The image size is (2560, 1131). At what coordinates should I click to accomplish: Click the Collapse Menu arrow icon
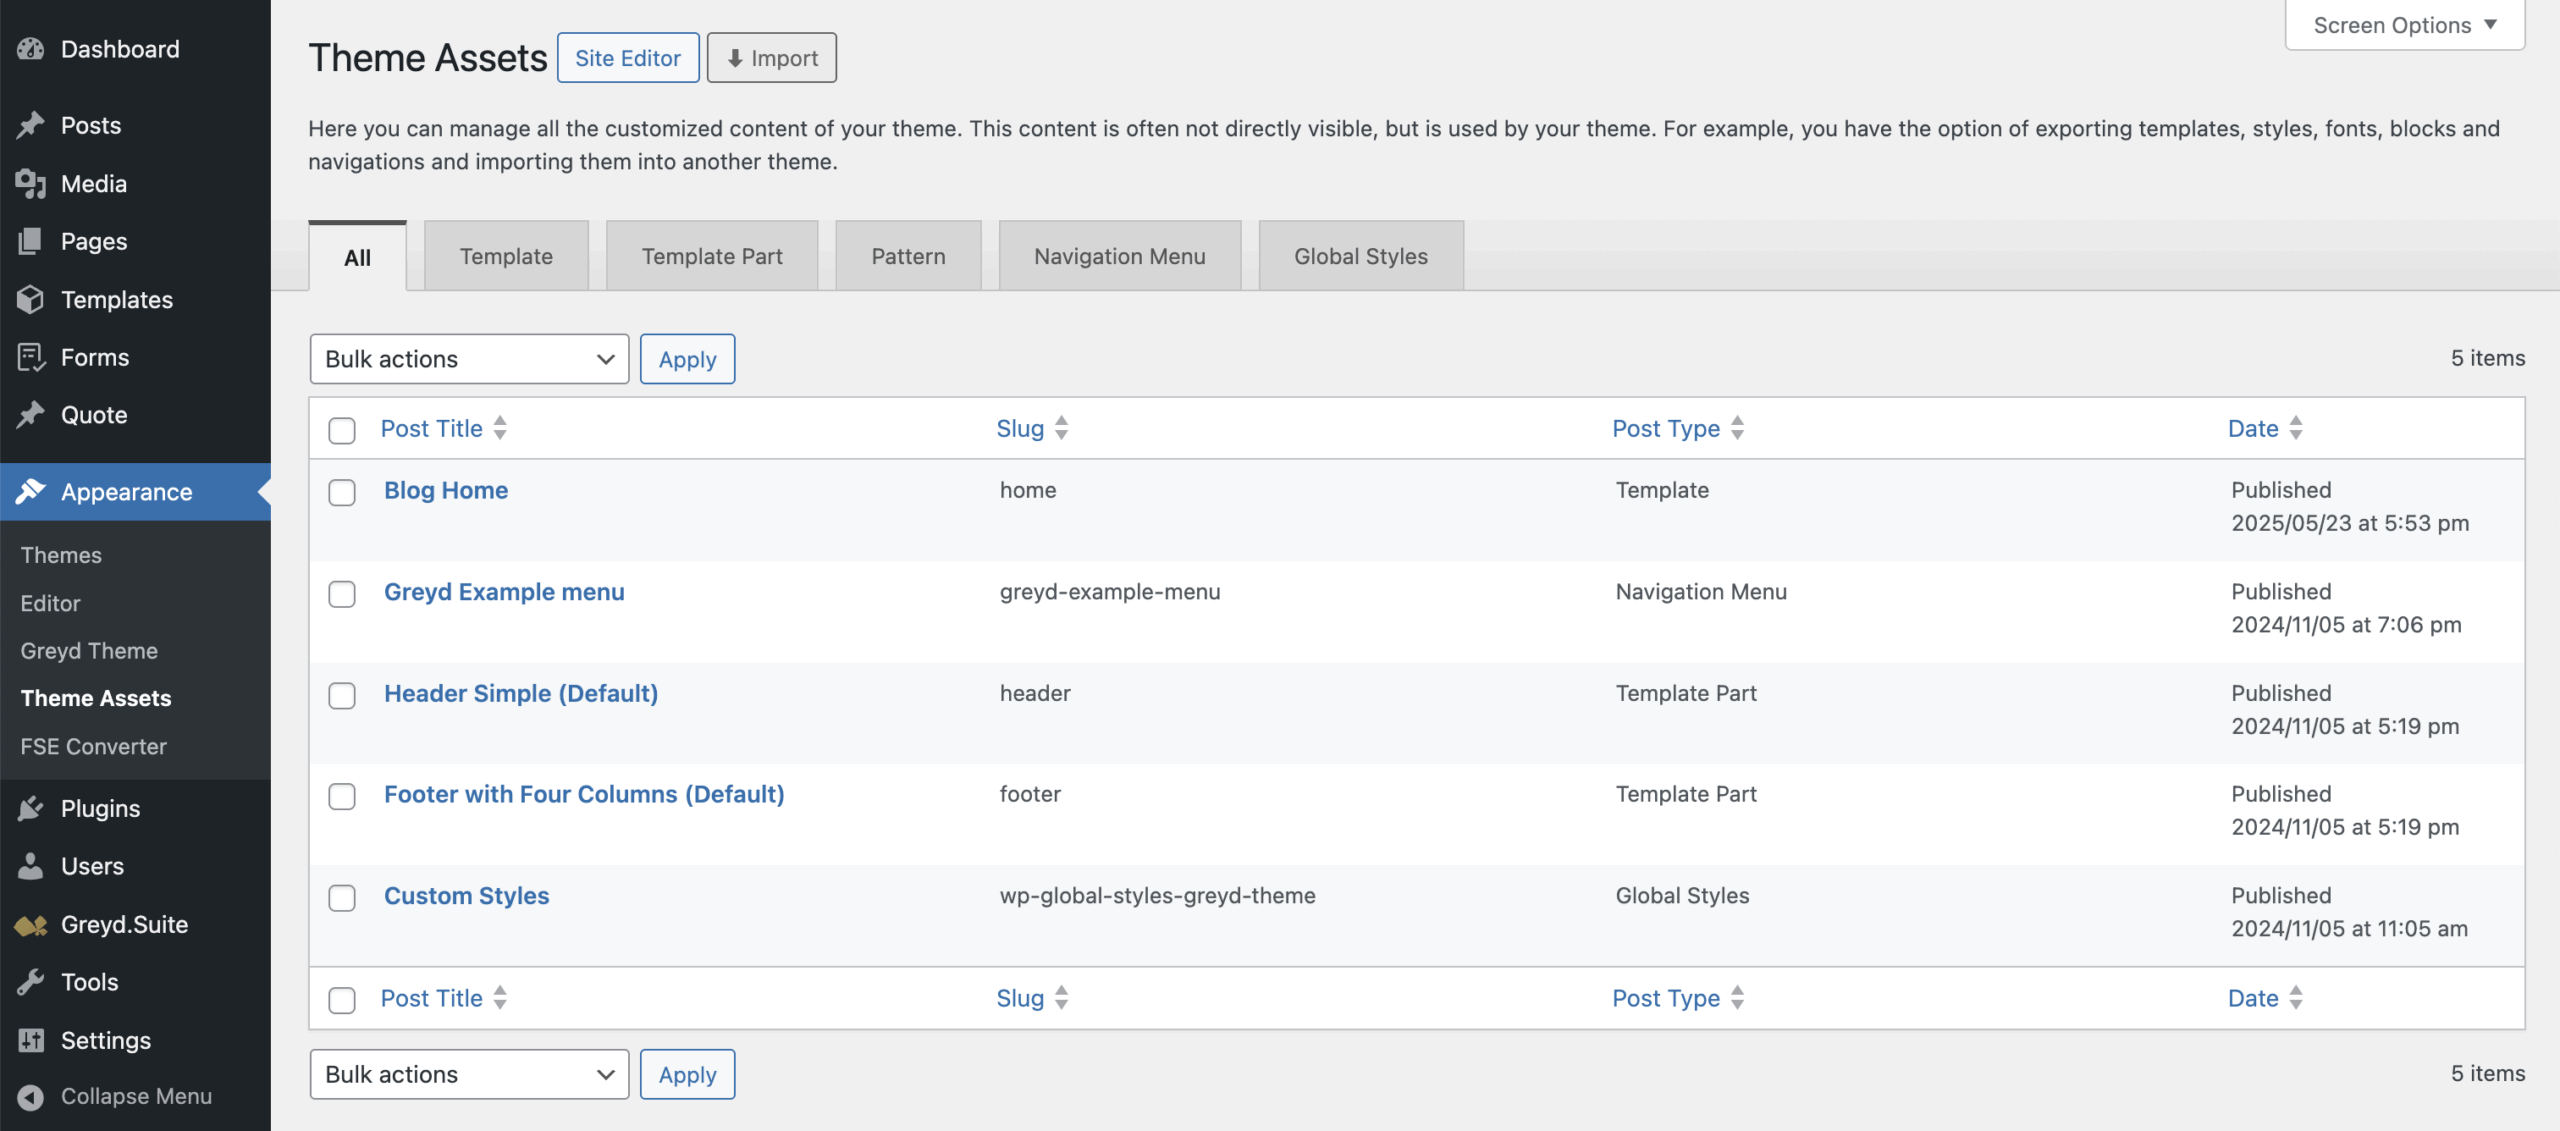click(31, 1097)
